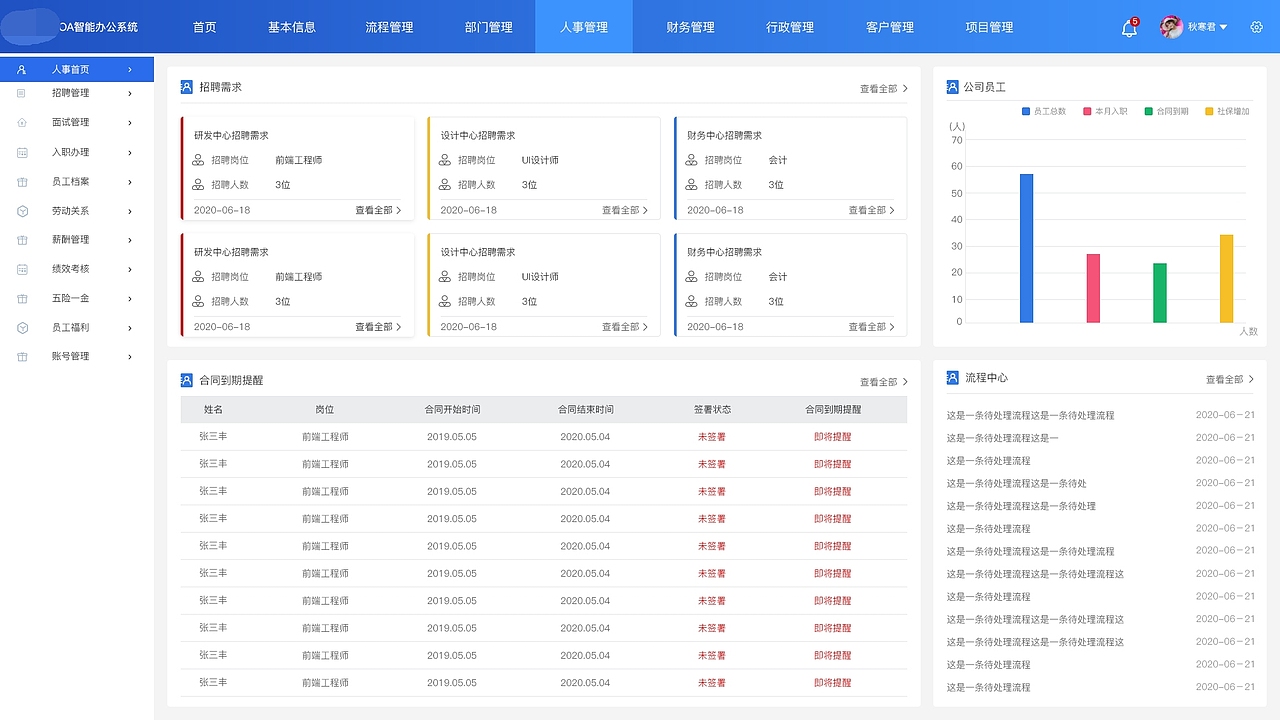The width and height of the screenshot is (1280, 720).
Task: Click 查看全部 in first 研发中心招聘需求 card
Action: point(378,211)
